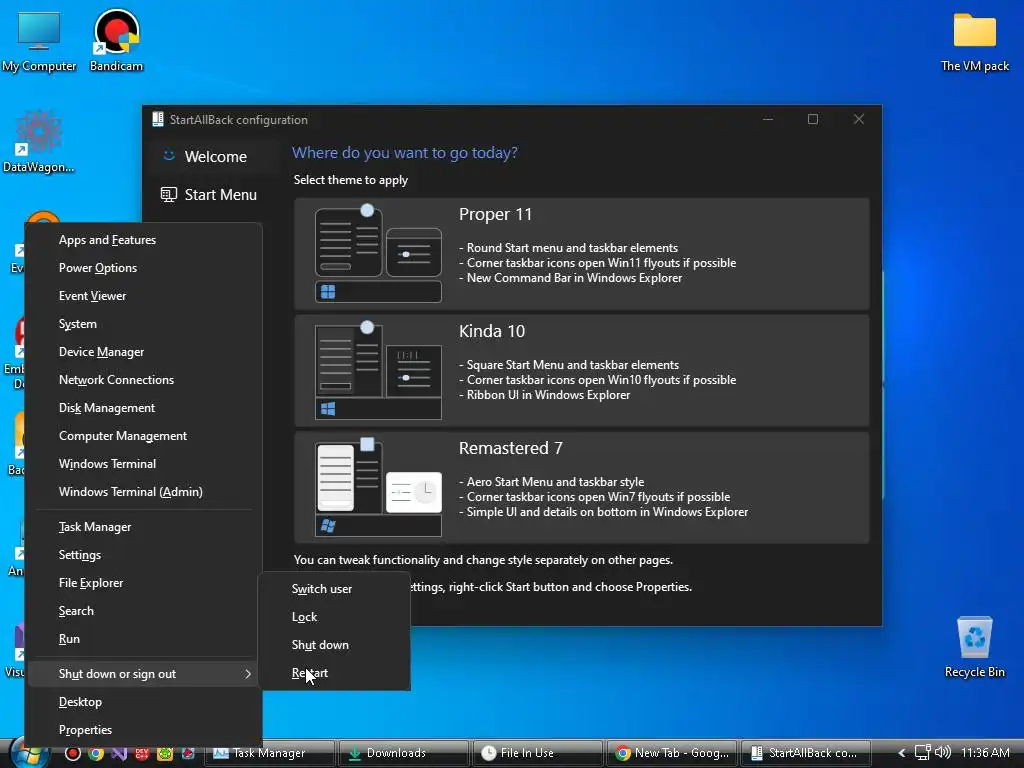Apply the Remastered 7 theme
Image resolution: width=1024 pixels, height=768 pixels.
point(582,488)
